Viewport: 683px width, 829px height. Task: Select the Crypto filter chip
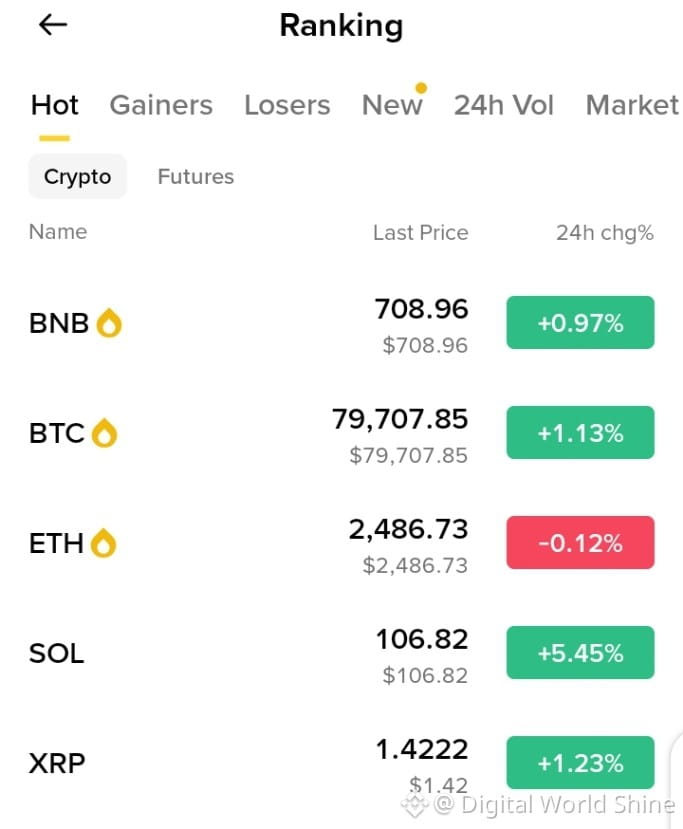point(78,176)
